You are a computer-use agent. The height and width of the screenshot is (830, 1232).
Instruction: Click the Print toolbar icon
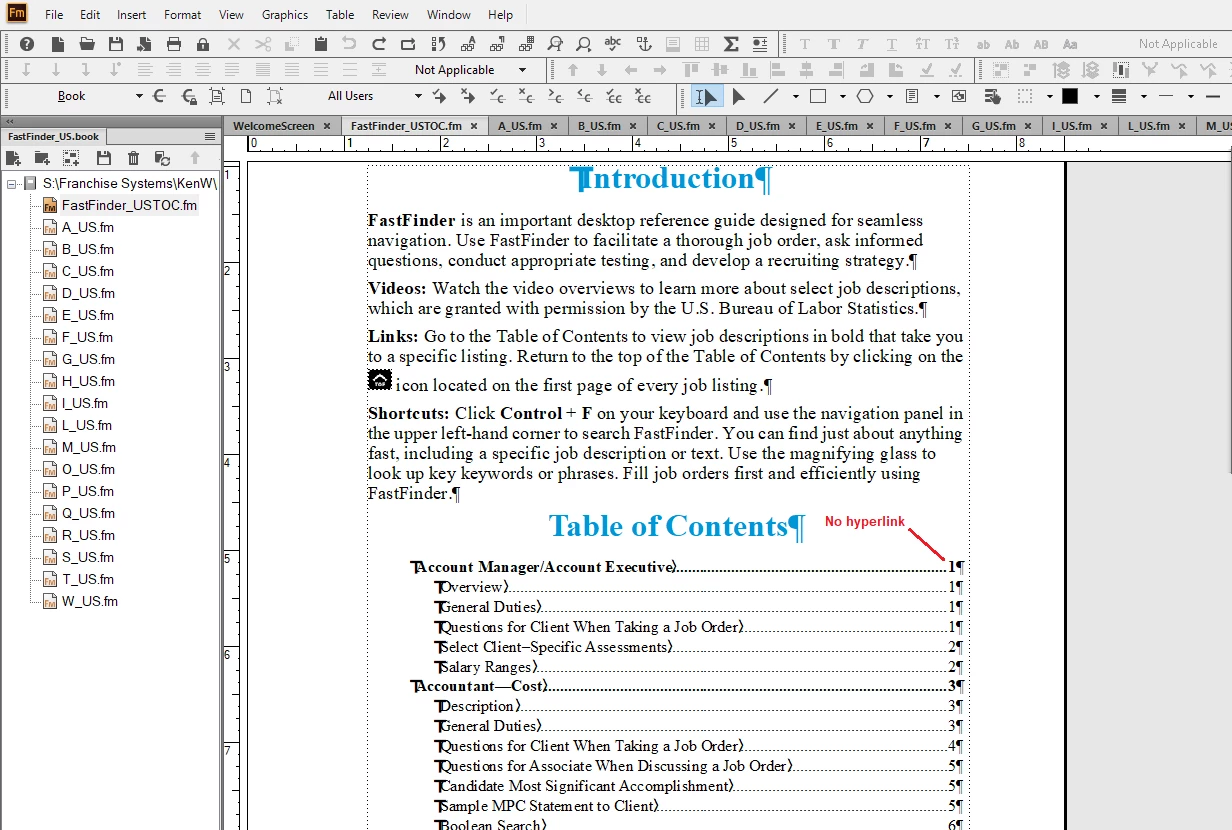(x=174, y=44)
